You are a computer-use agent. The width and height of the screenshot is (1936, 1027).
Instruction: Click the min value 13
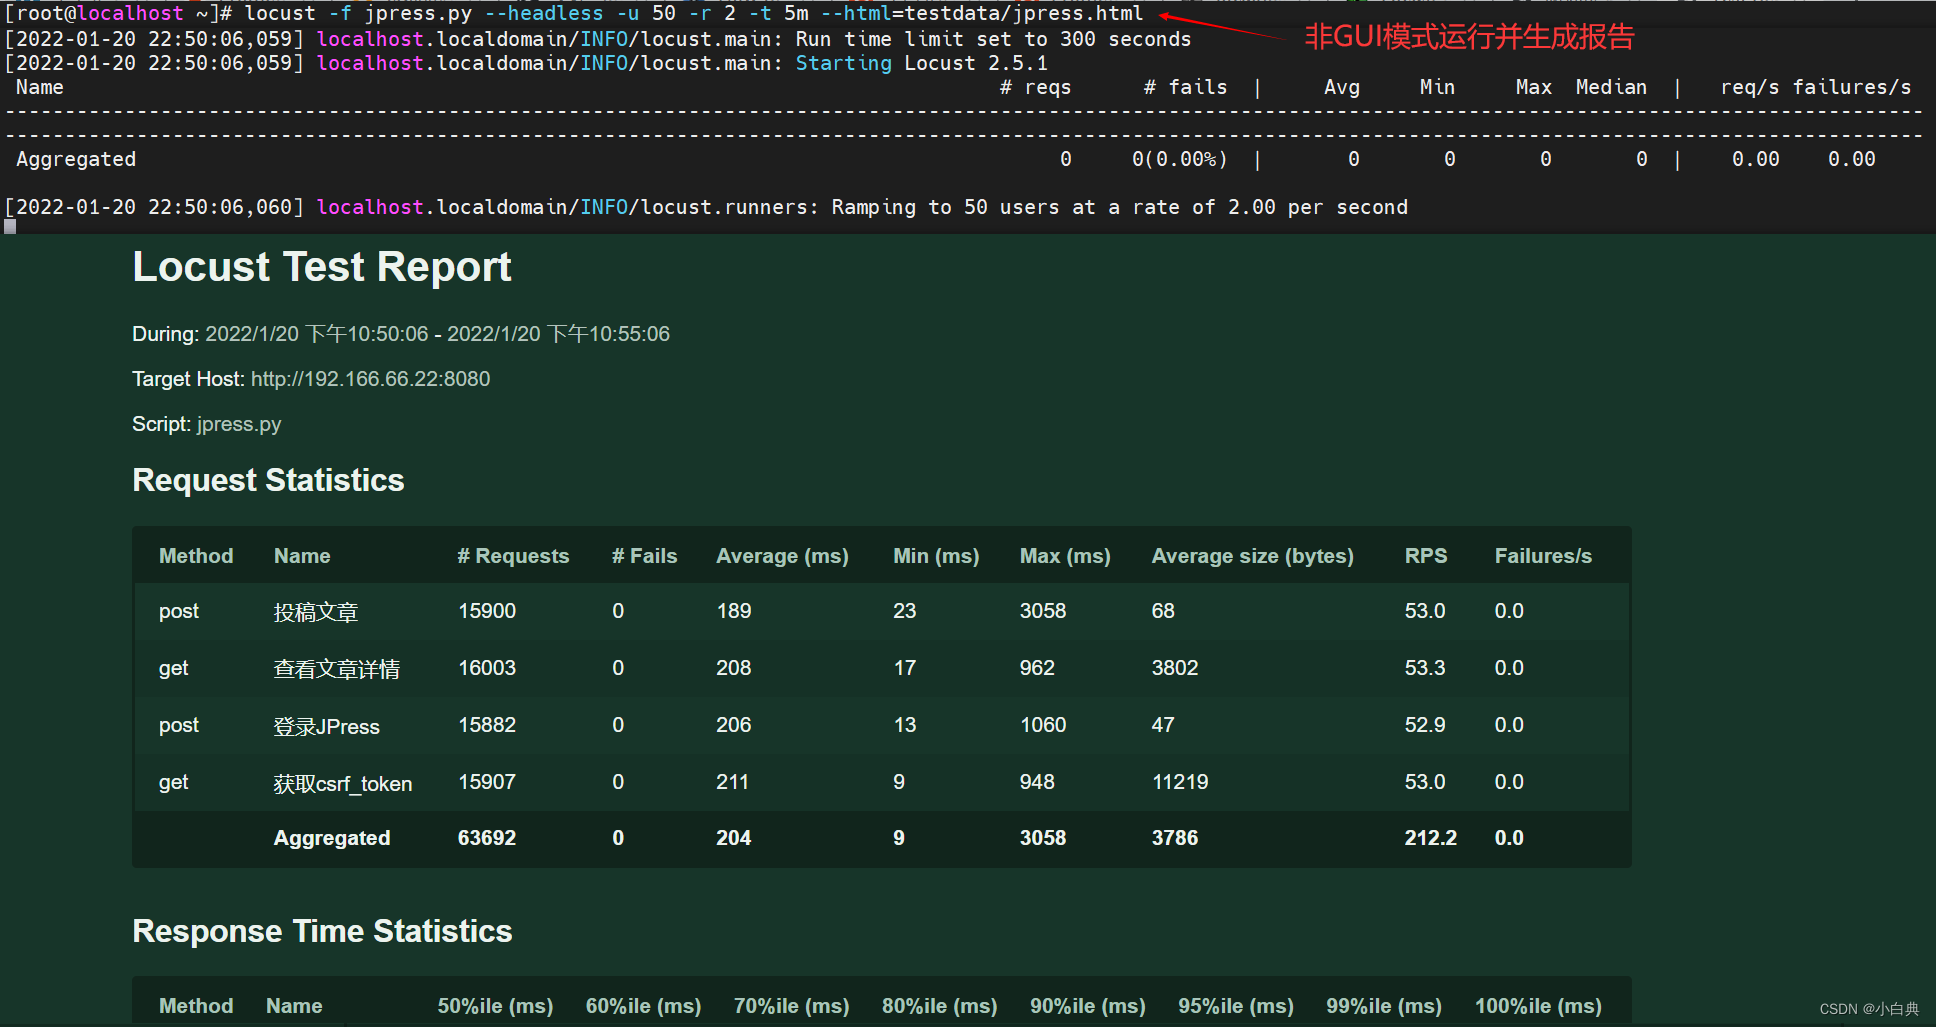pos(905,725)
